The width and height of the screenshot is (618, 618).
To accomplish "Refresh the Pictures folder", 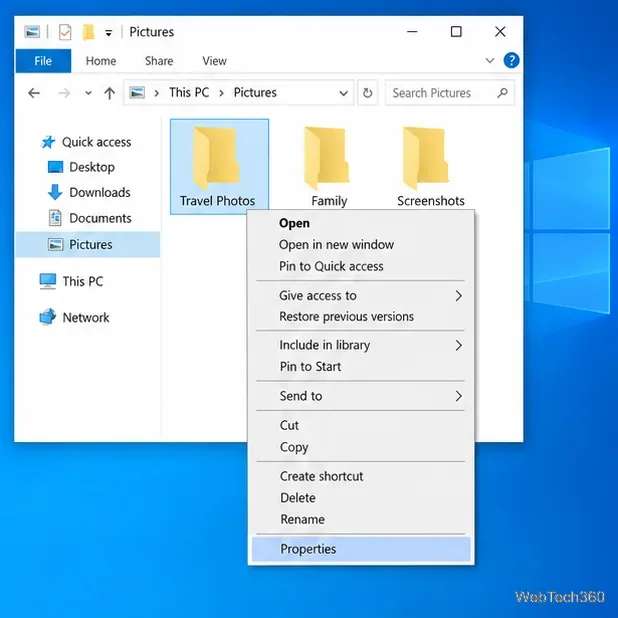I will point(367,93).
